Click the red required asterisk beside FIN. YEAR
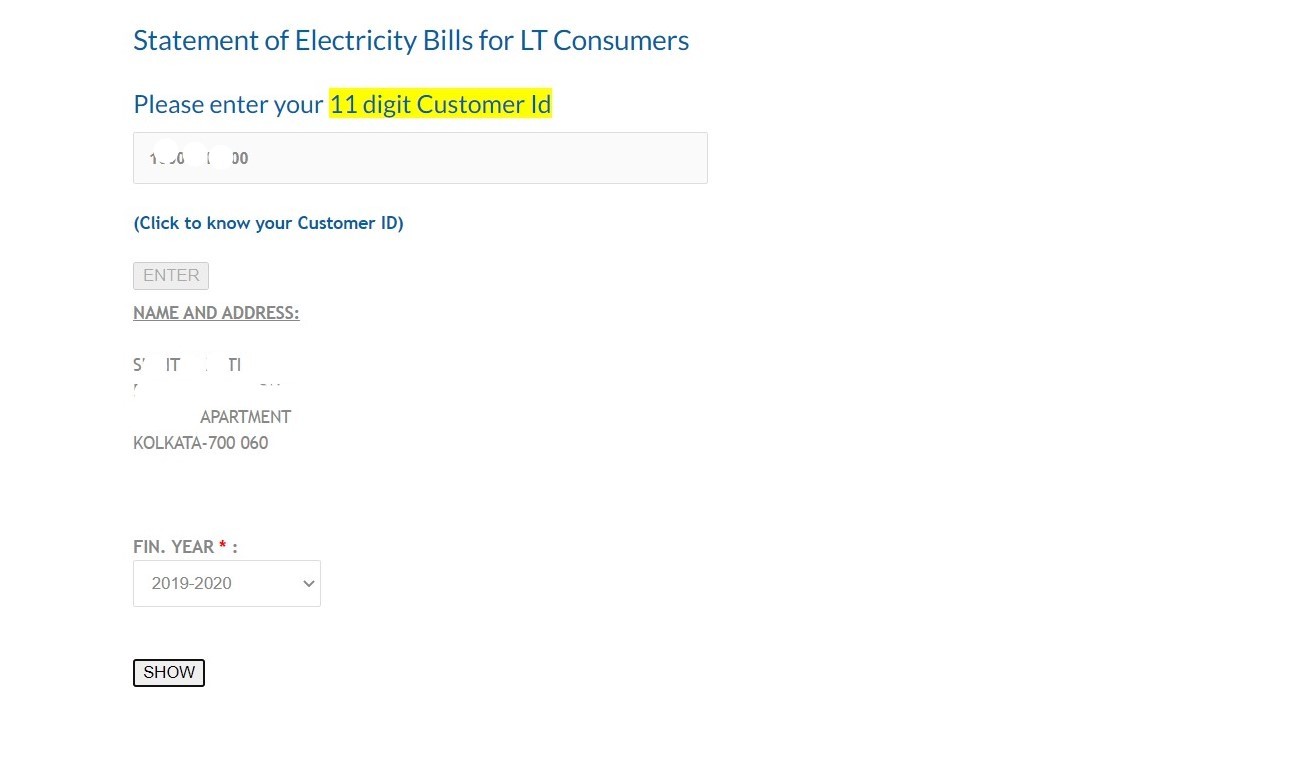1291x765 pixels. pyautogui.click(x=224, y=546)
